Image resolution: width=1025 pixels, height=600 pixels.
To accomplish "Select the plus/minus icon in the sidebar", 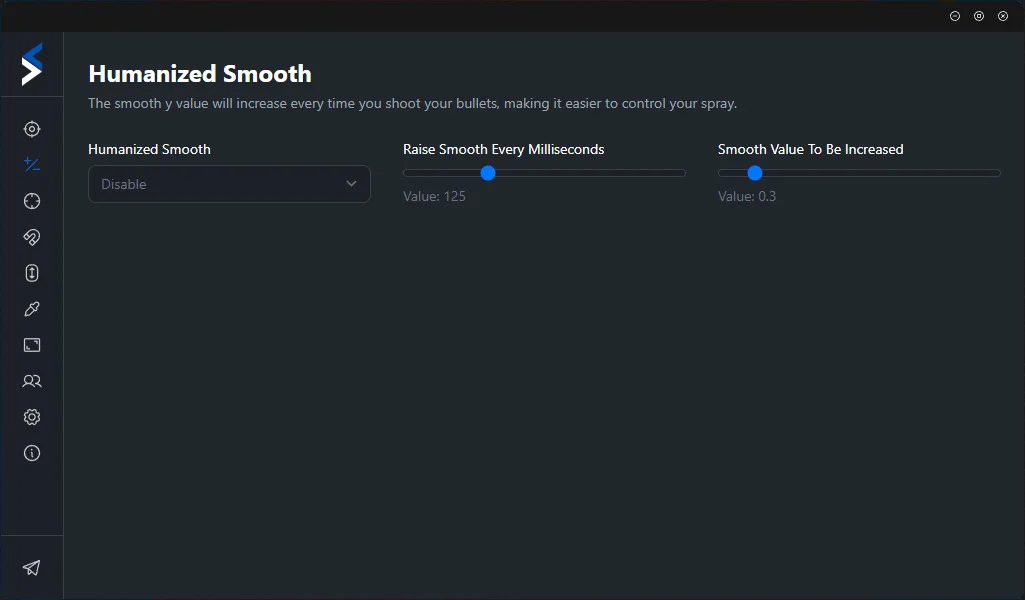I will click(32, 165).
